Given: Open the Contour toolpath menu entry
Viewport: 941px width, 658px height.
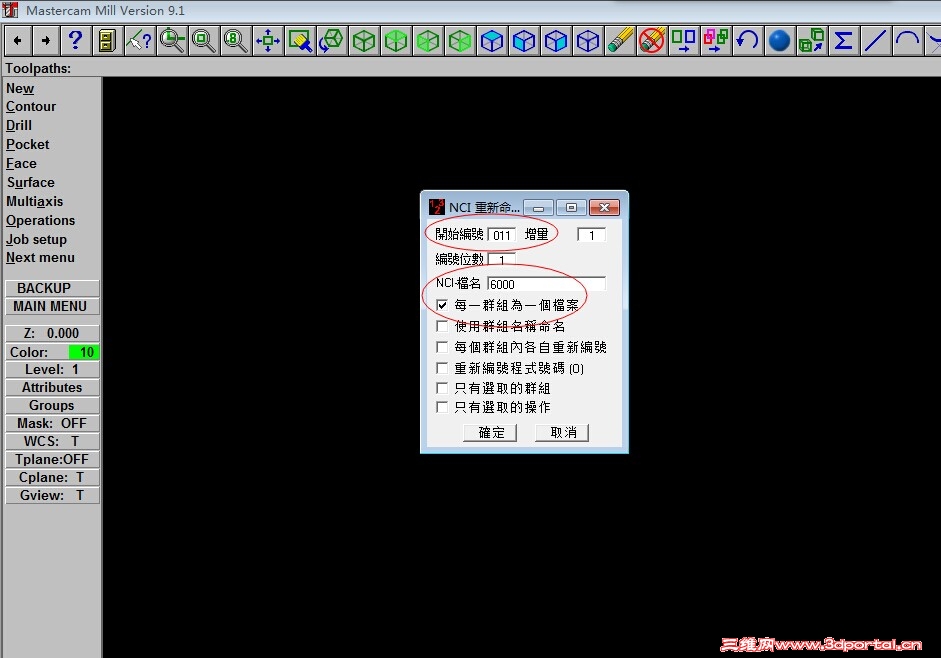Looking at the screenshot, I should point(30,106).
